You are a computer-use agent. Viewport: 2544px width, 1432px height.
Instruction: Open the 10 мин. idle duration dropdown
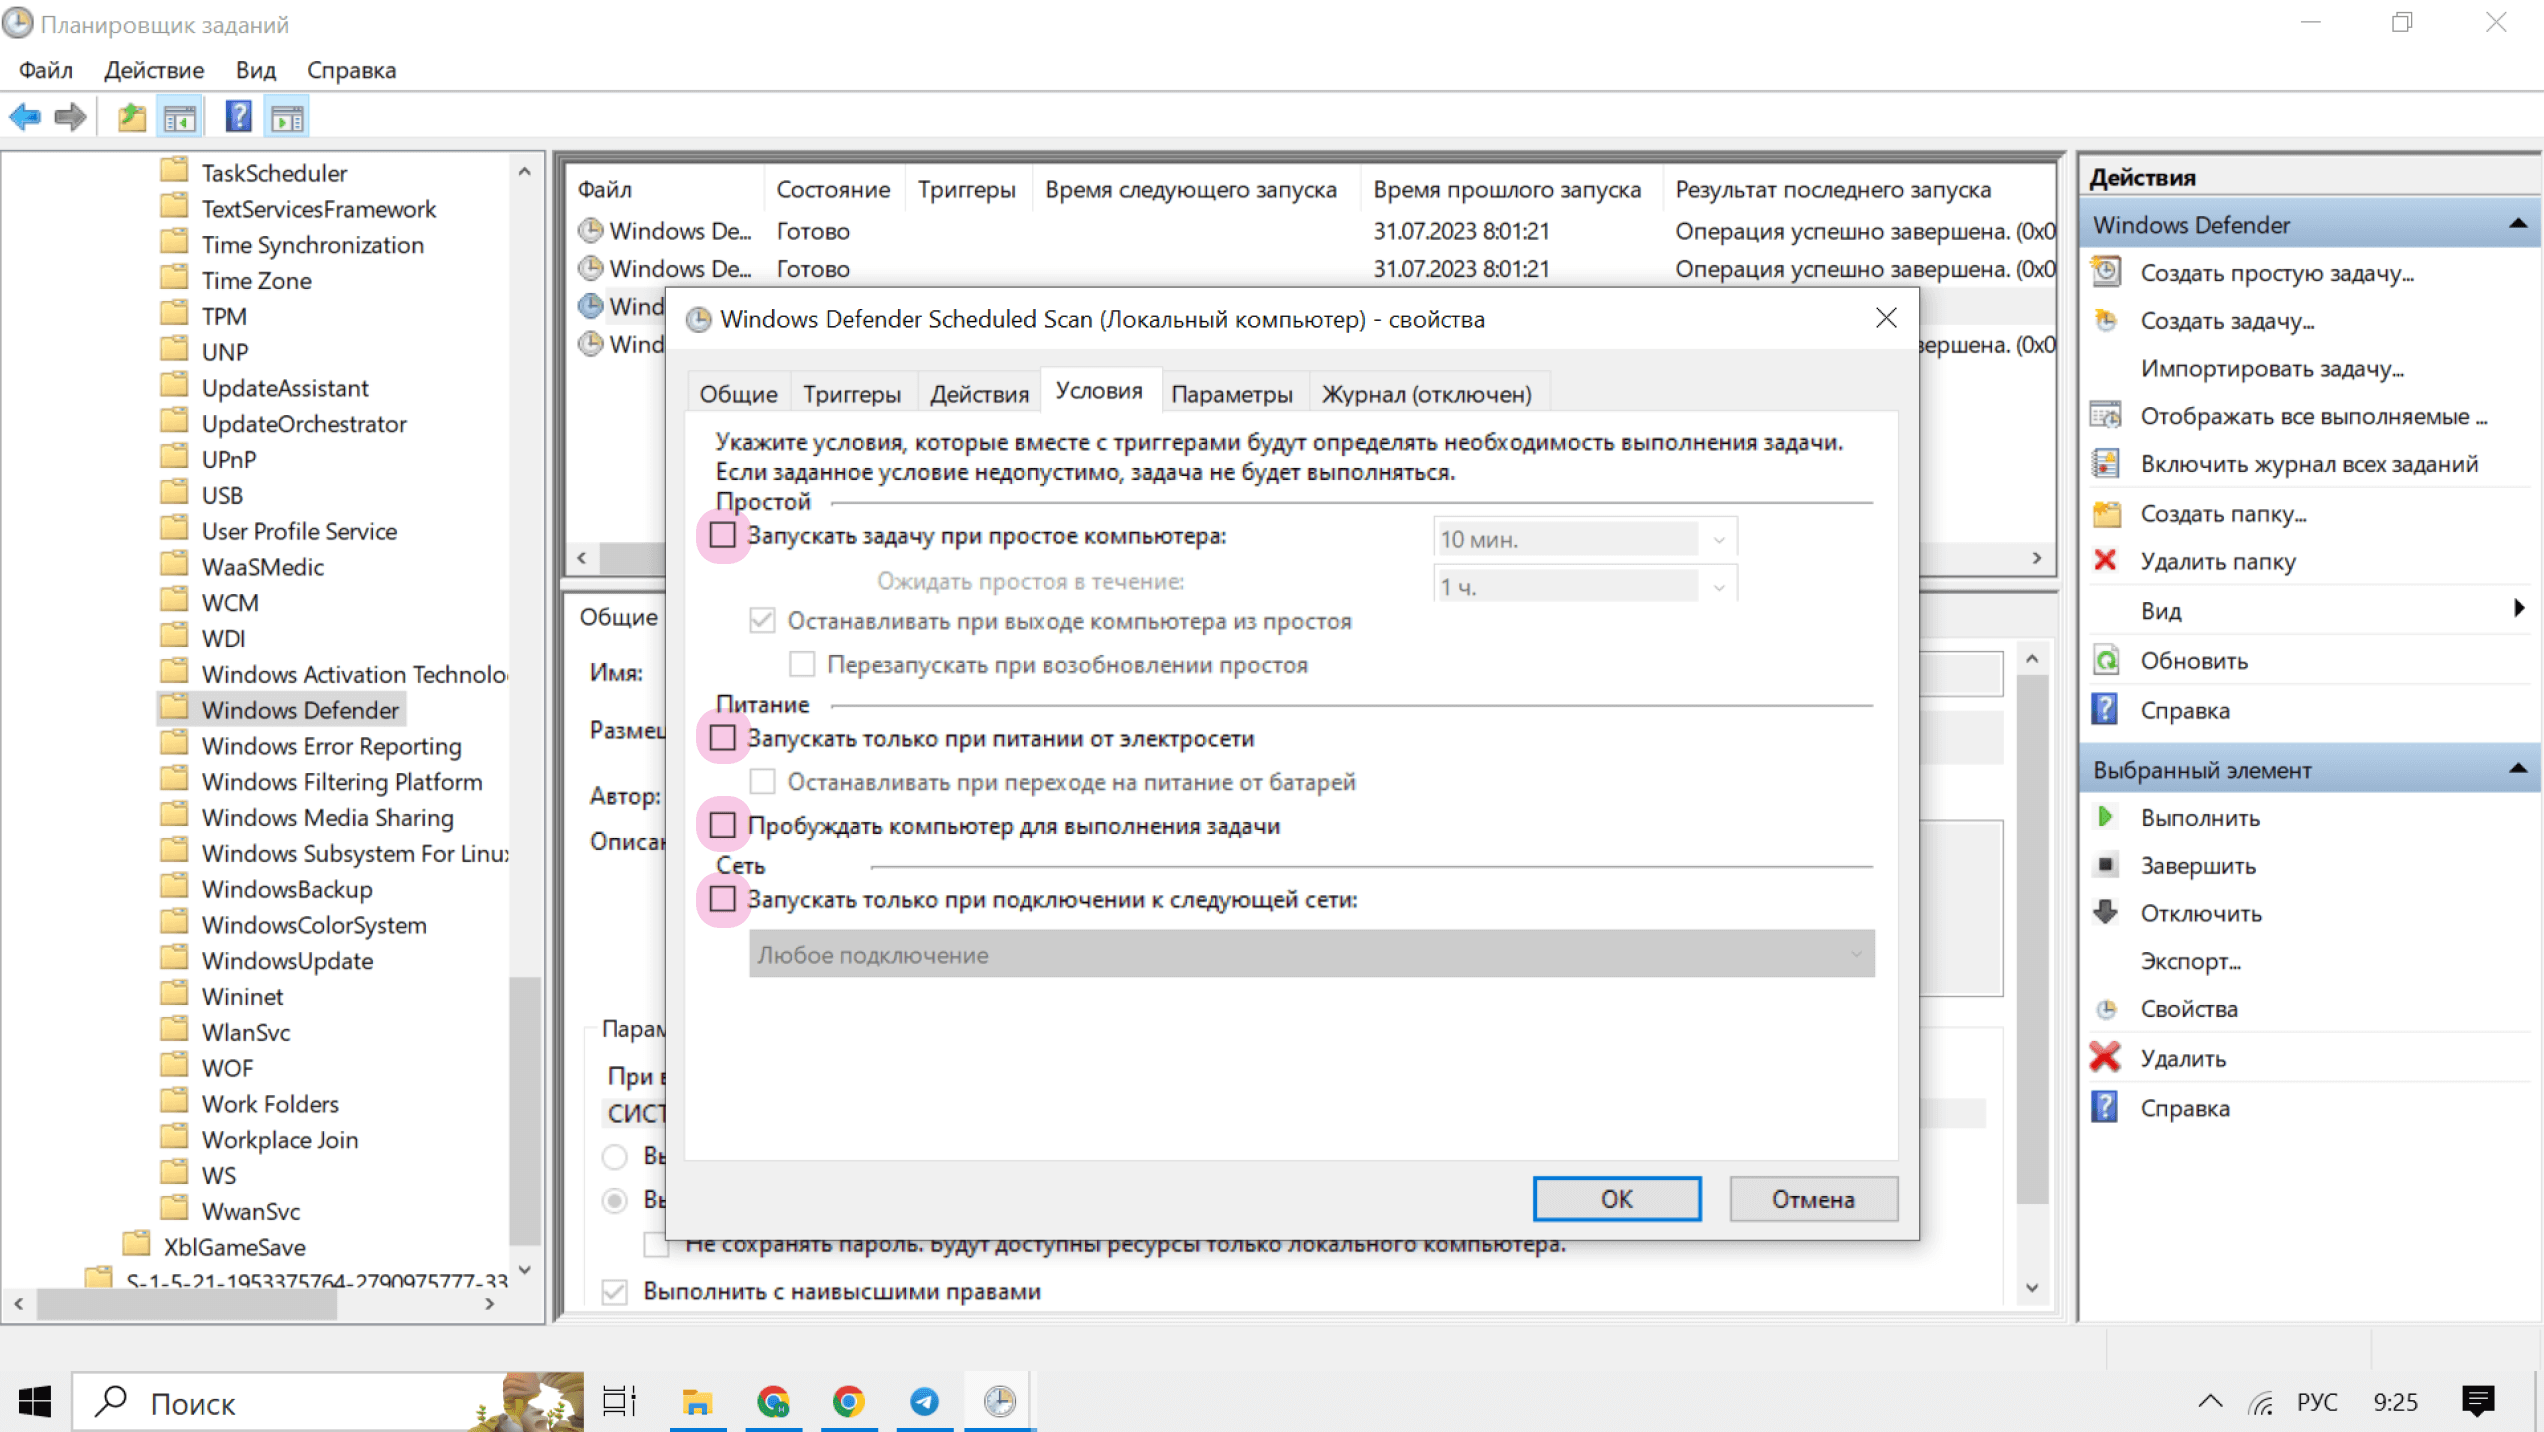(x=1718, y=539)
